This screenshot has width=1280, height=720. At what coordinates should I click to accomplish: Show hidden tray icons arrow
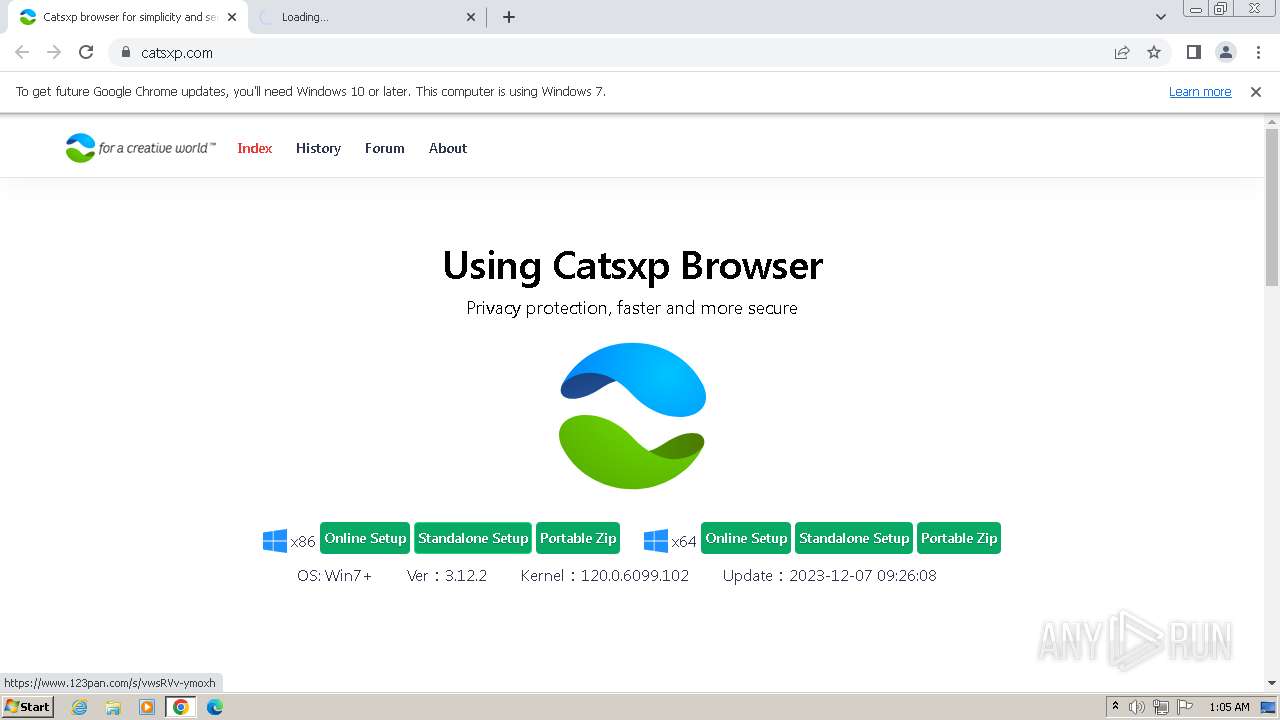tap(1115, 707)
